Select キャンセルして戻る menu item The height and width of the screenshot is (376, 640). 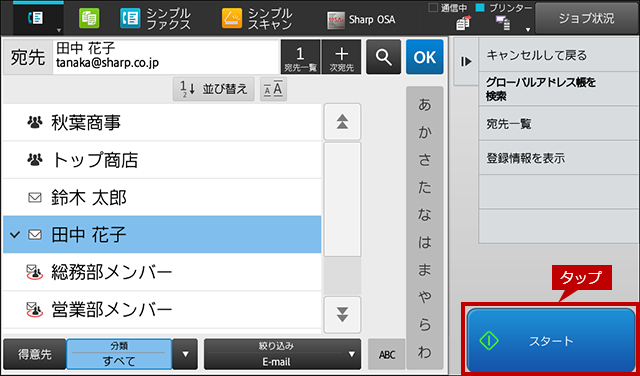tap(559, 55)
